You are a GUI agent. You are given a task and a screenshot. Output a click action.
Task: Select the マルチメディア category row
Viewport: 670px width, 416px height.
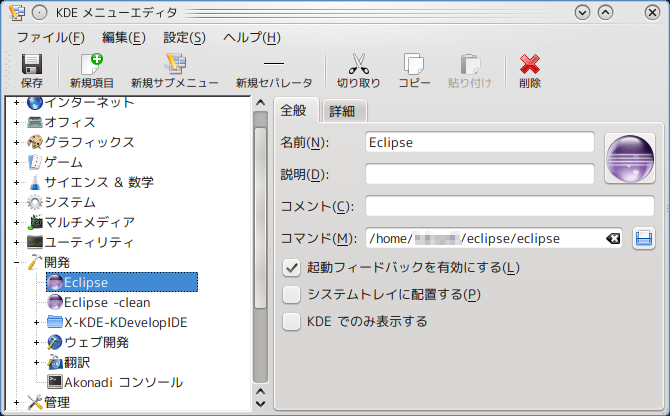click(89, 222)
